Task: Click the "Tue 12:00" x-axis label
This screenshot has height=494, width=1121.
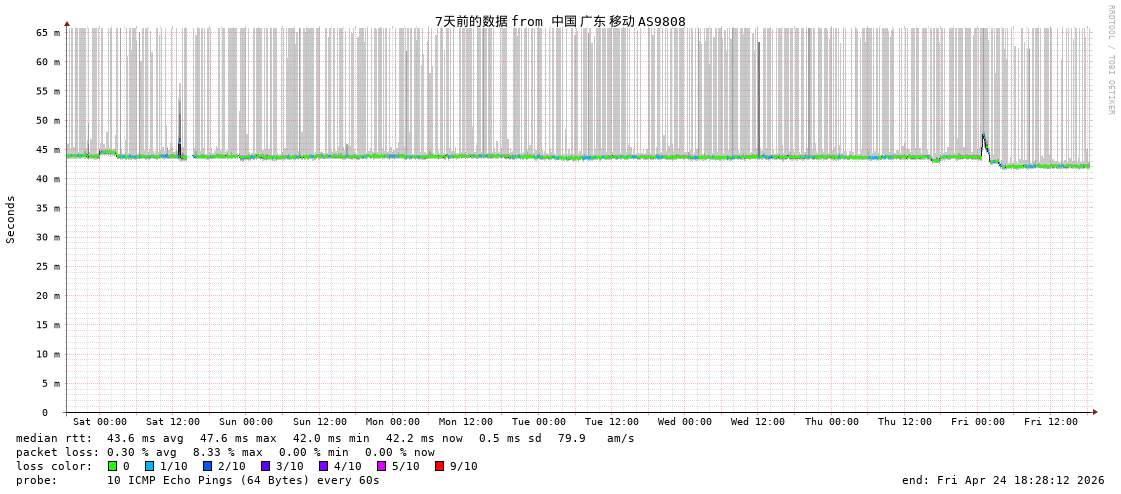Action: 612,422
